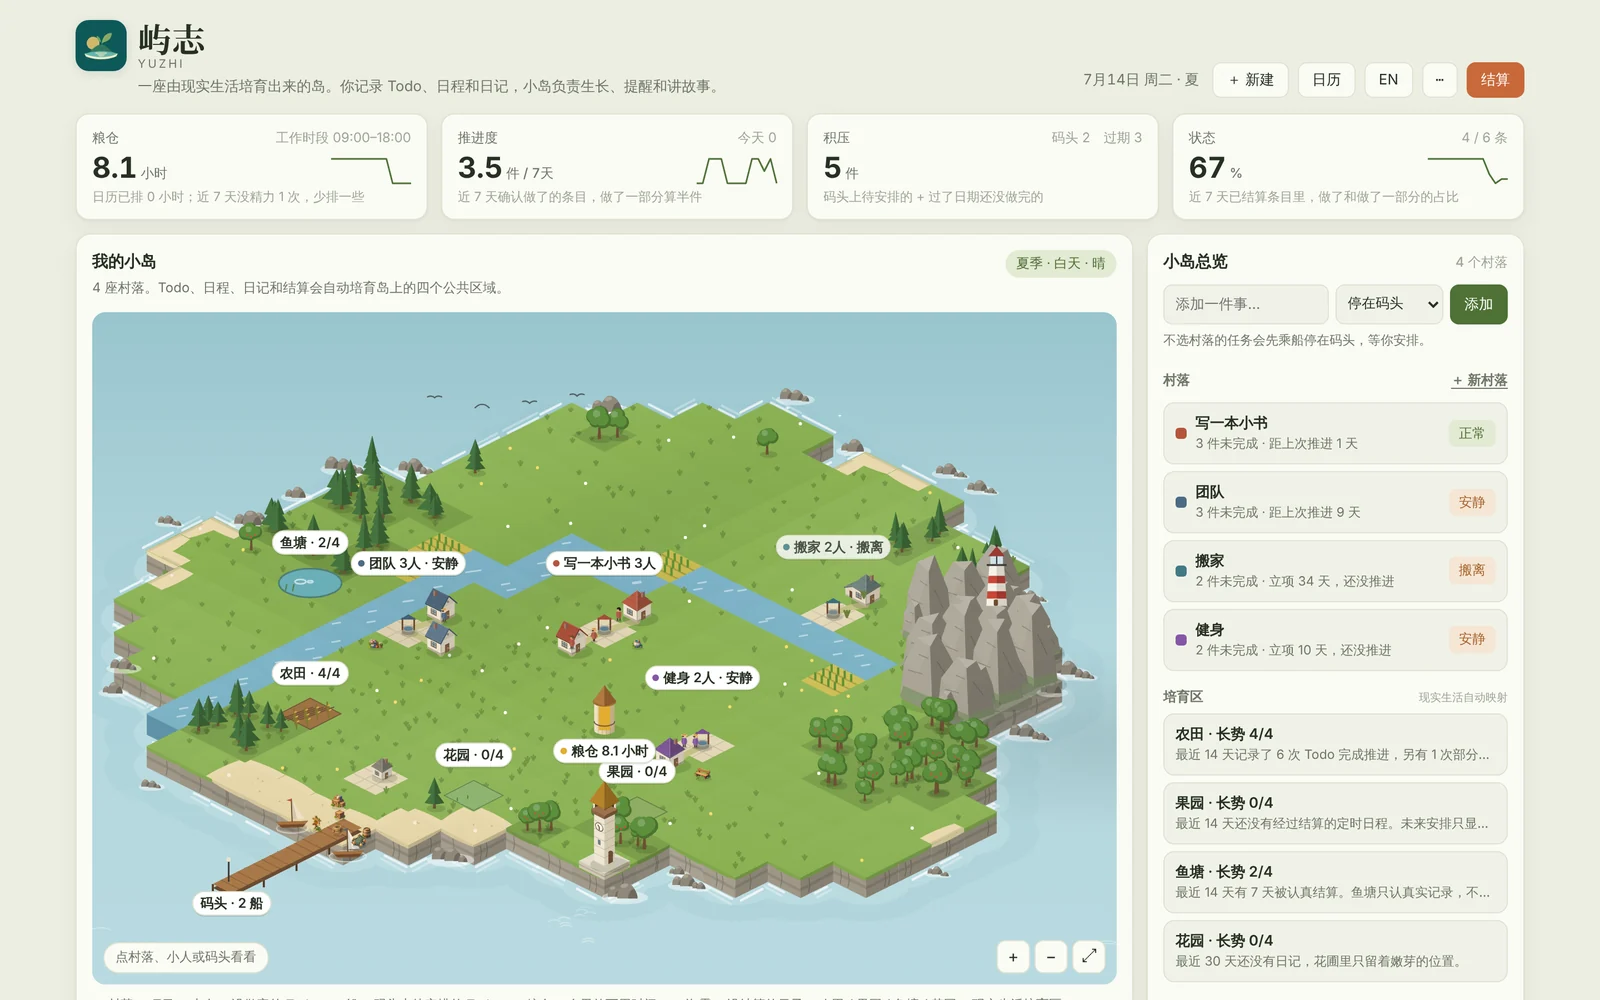Image resolution: width=1600 pixels, height=1000 pixels.
Task: Open the 团队 village card
Action: tap(1335, 502)
